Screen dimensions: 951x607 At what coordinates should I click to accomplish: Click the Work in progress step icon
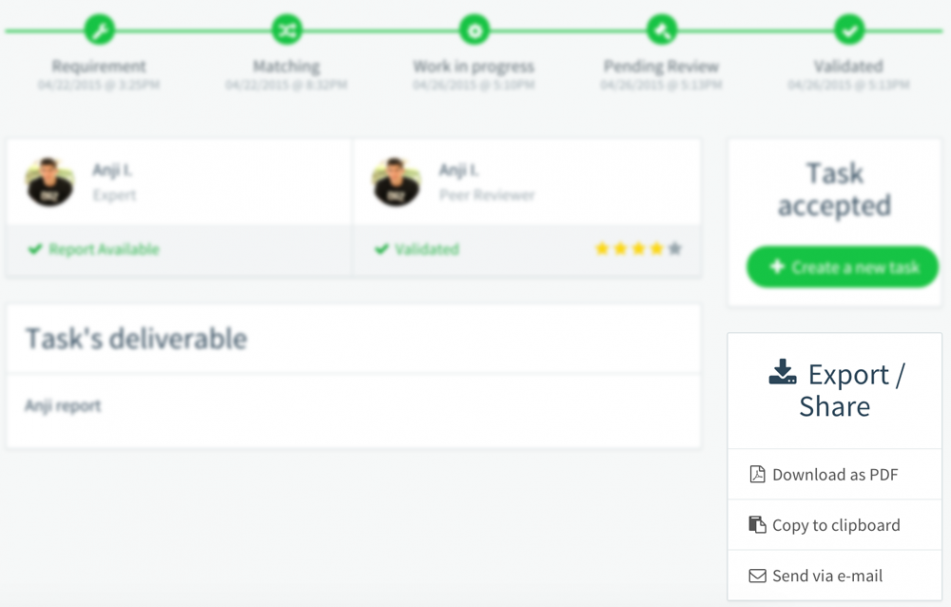[474, 30]
